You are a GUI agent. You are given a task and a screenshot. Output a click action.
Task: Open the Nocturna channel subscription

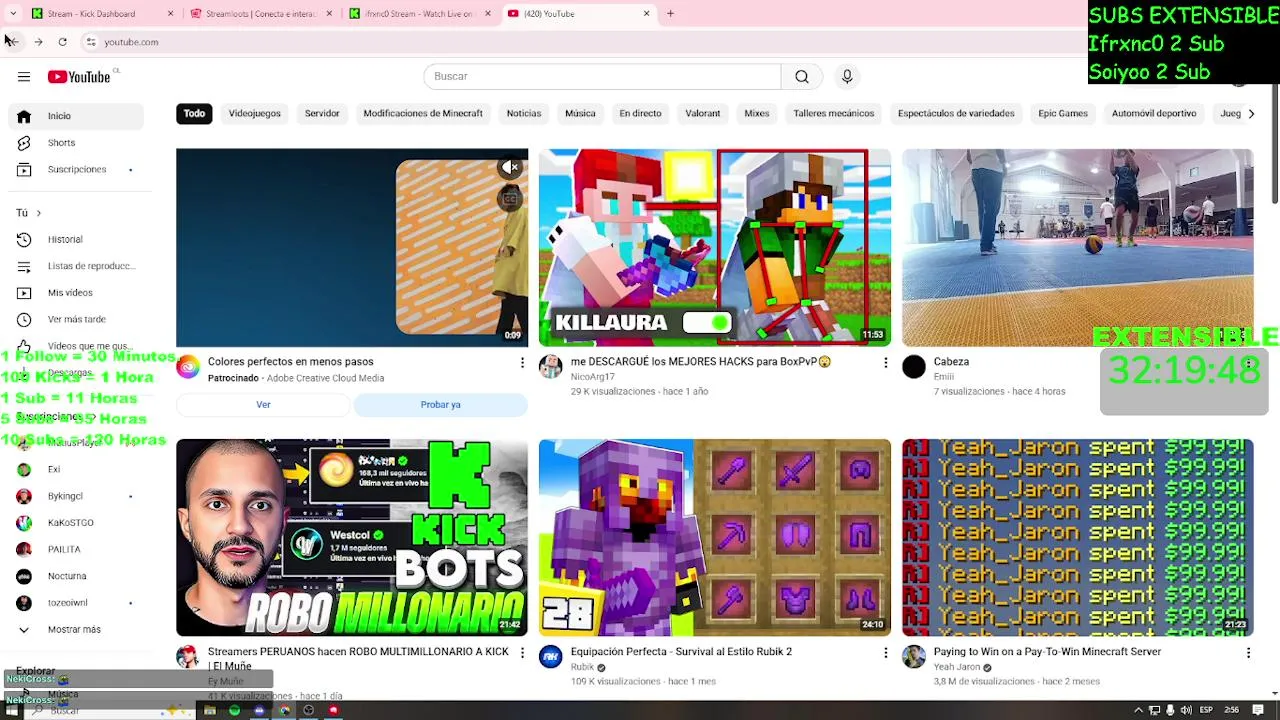[x=76, y=576]
